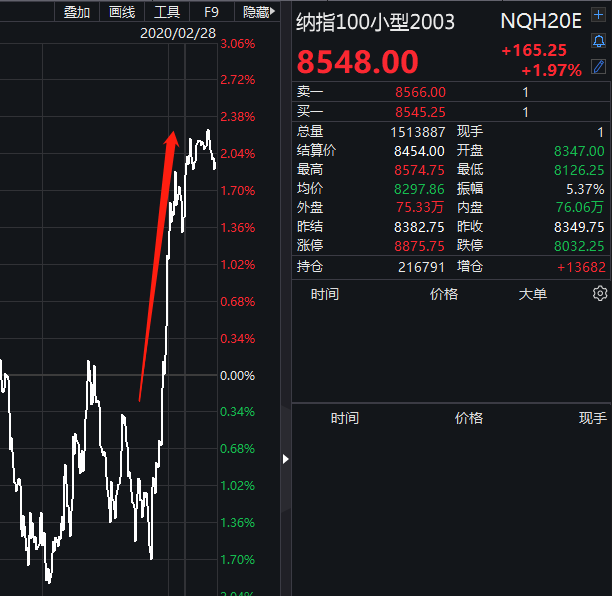Click the 隐藏 hide dropdown
Image resolution: width=612 pixels, height=596 pixels.
[x=256, y=12]
